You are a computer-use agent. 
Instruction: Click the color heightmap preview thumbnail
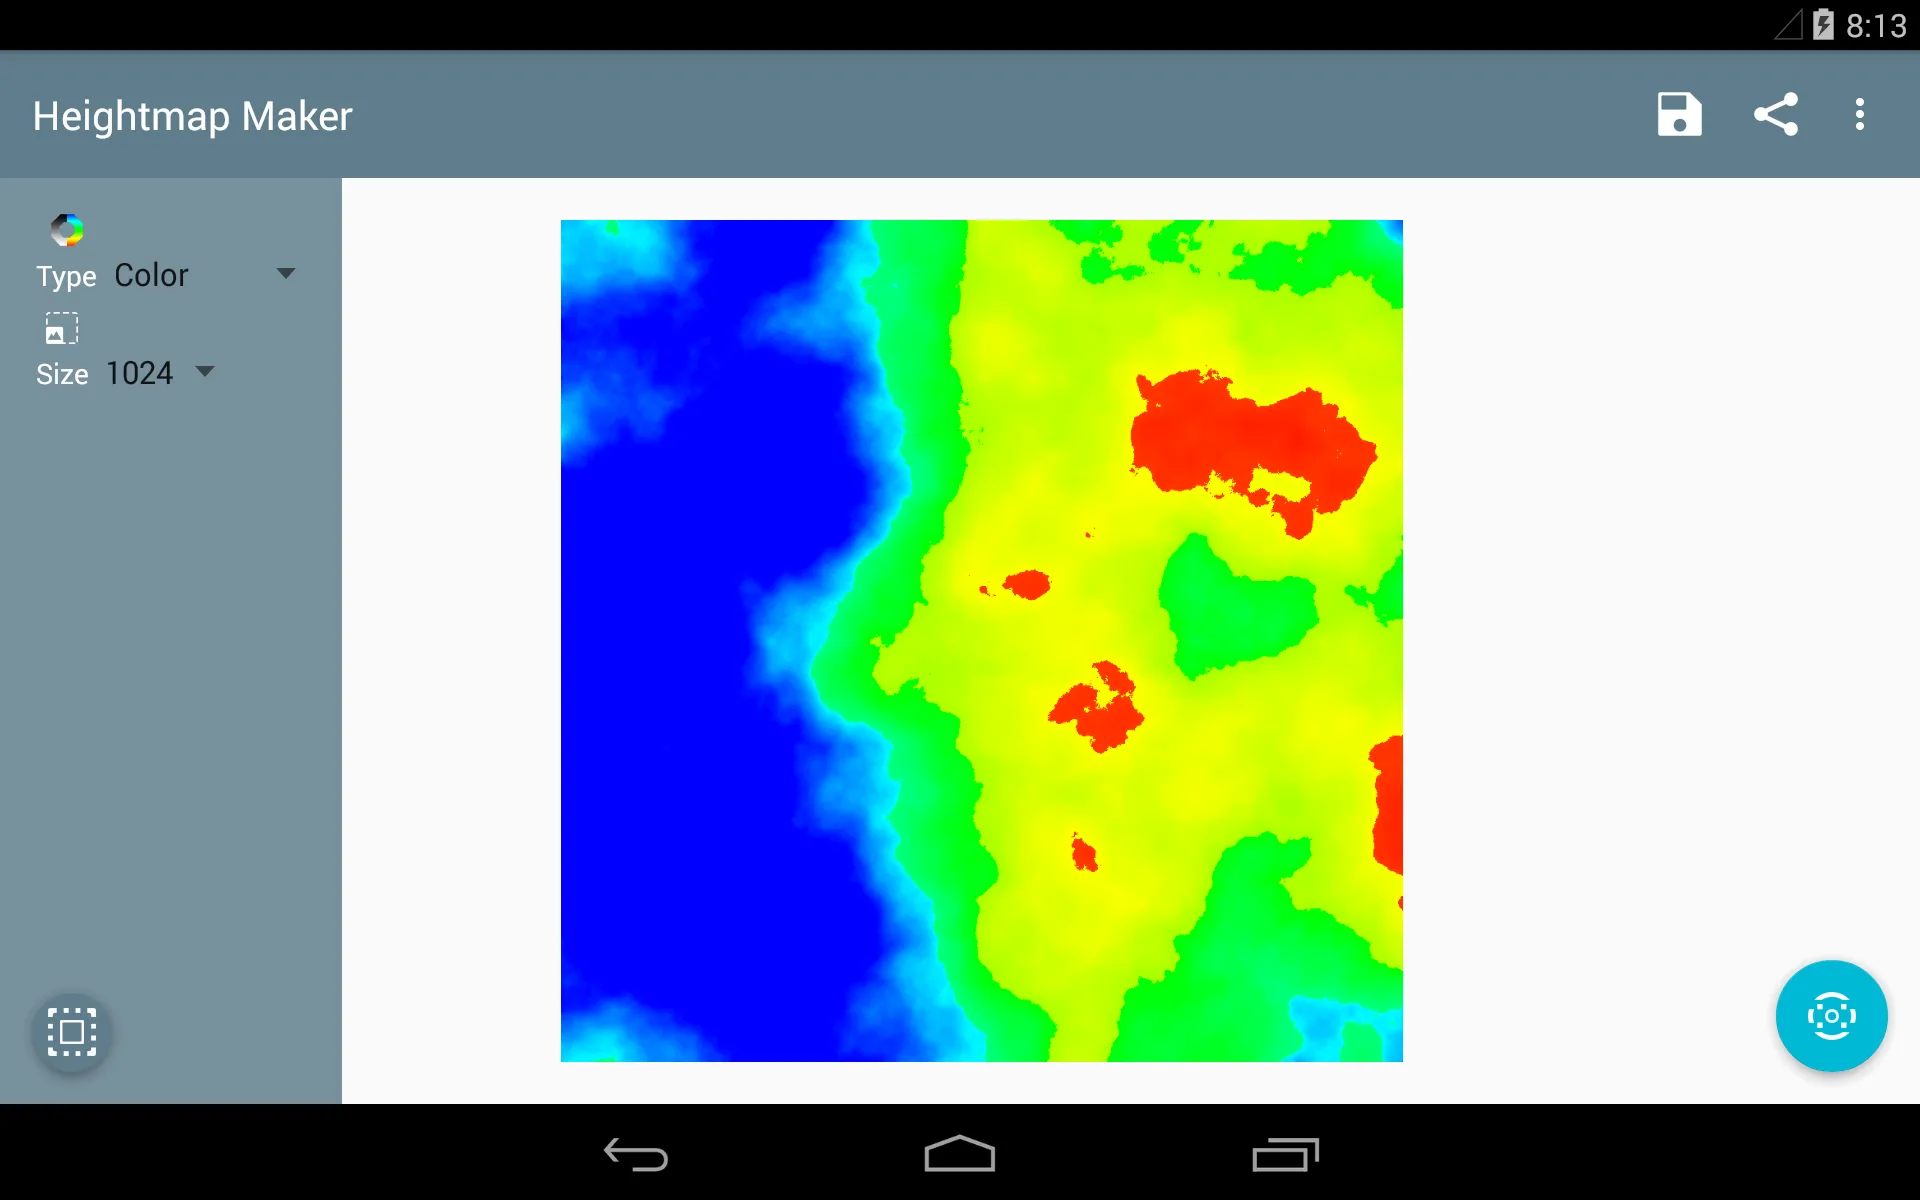tap(66, 228)
